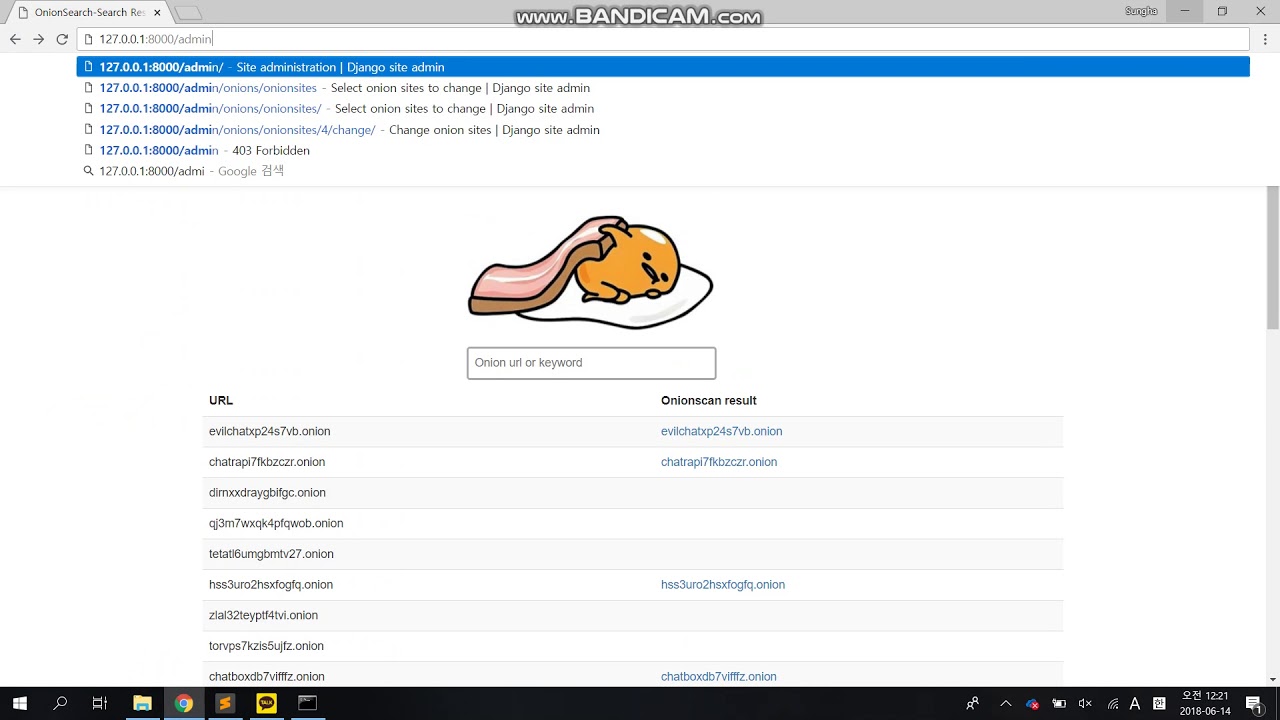The width and height of the screenshot is (1280, 720).
Task: Choose onionsites/4/change suggestion
Action: pyautogui.click(x=663, y=130)
